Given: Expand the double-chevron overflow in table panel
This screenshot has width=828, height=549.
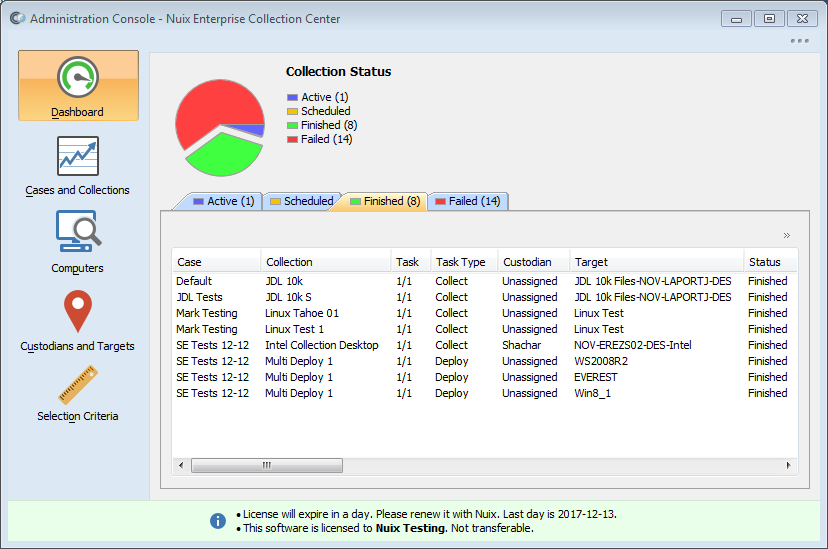Looking at the screenshot, I should pyautogui.click(x=786, y=235).
